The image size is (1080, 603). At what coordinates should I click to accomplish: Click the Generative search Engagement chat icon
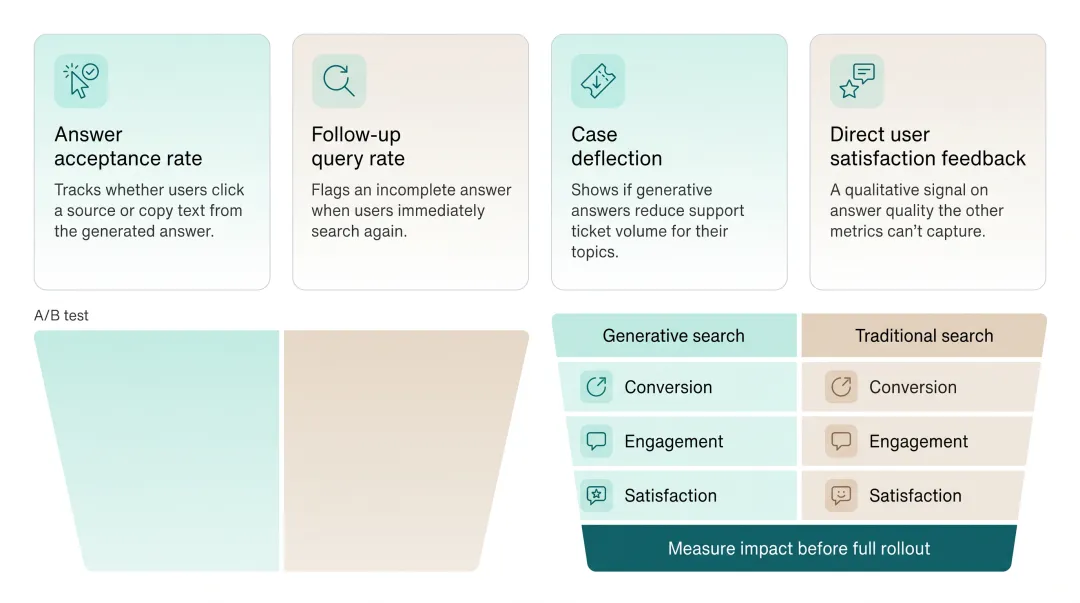tap(596, 441)
